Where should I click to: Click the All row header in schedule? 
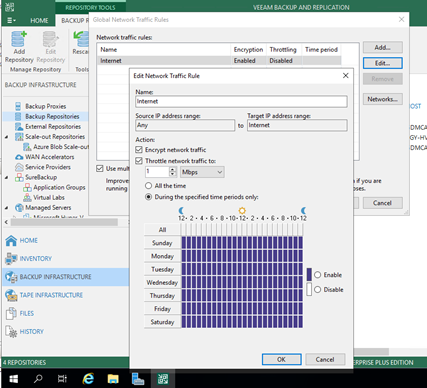(x=162, y=230)
